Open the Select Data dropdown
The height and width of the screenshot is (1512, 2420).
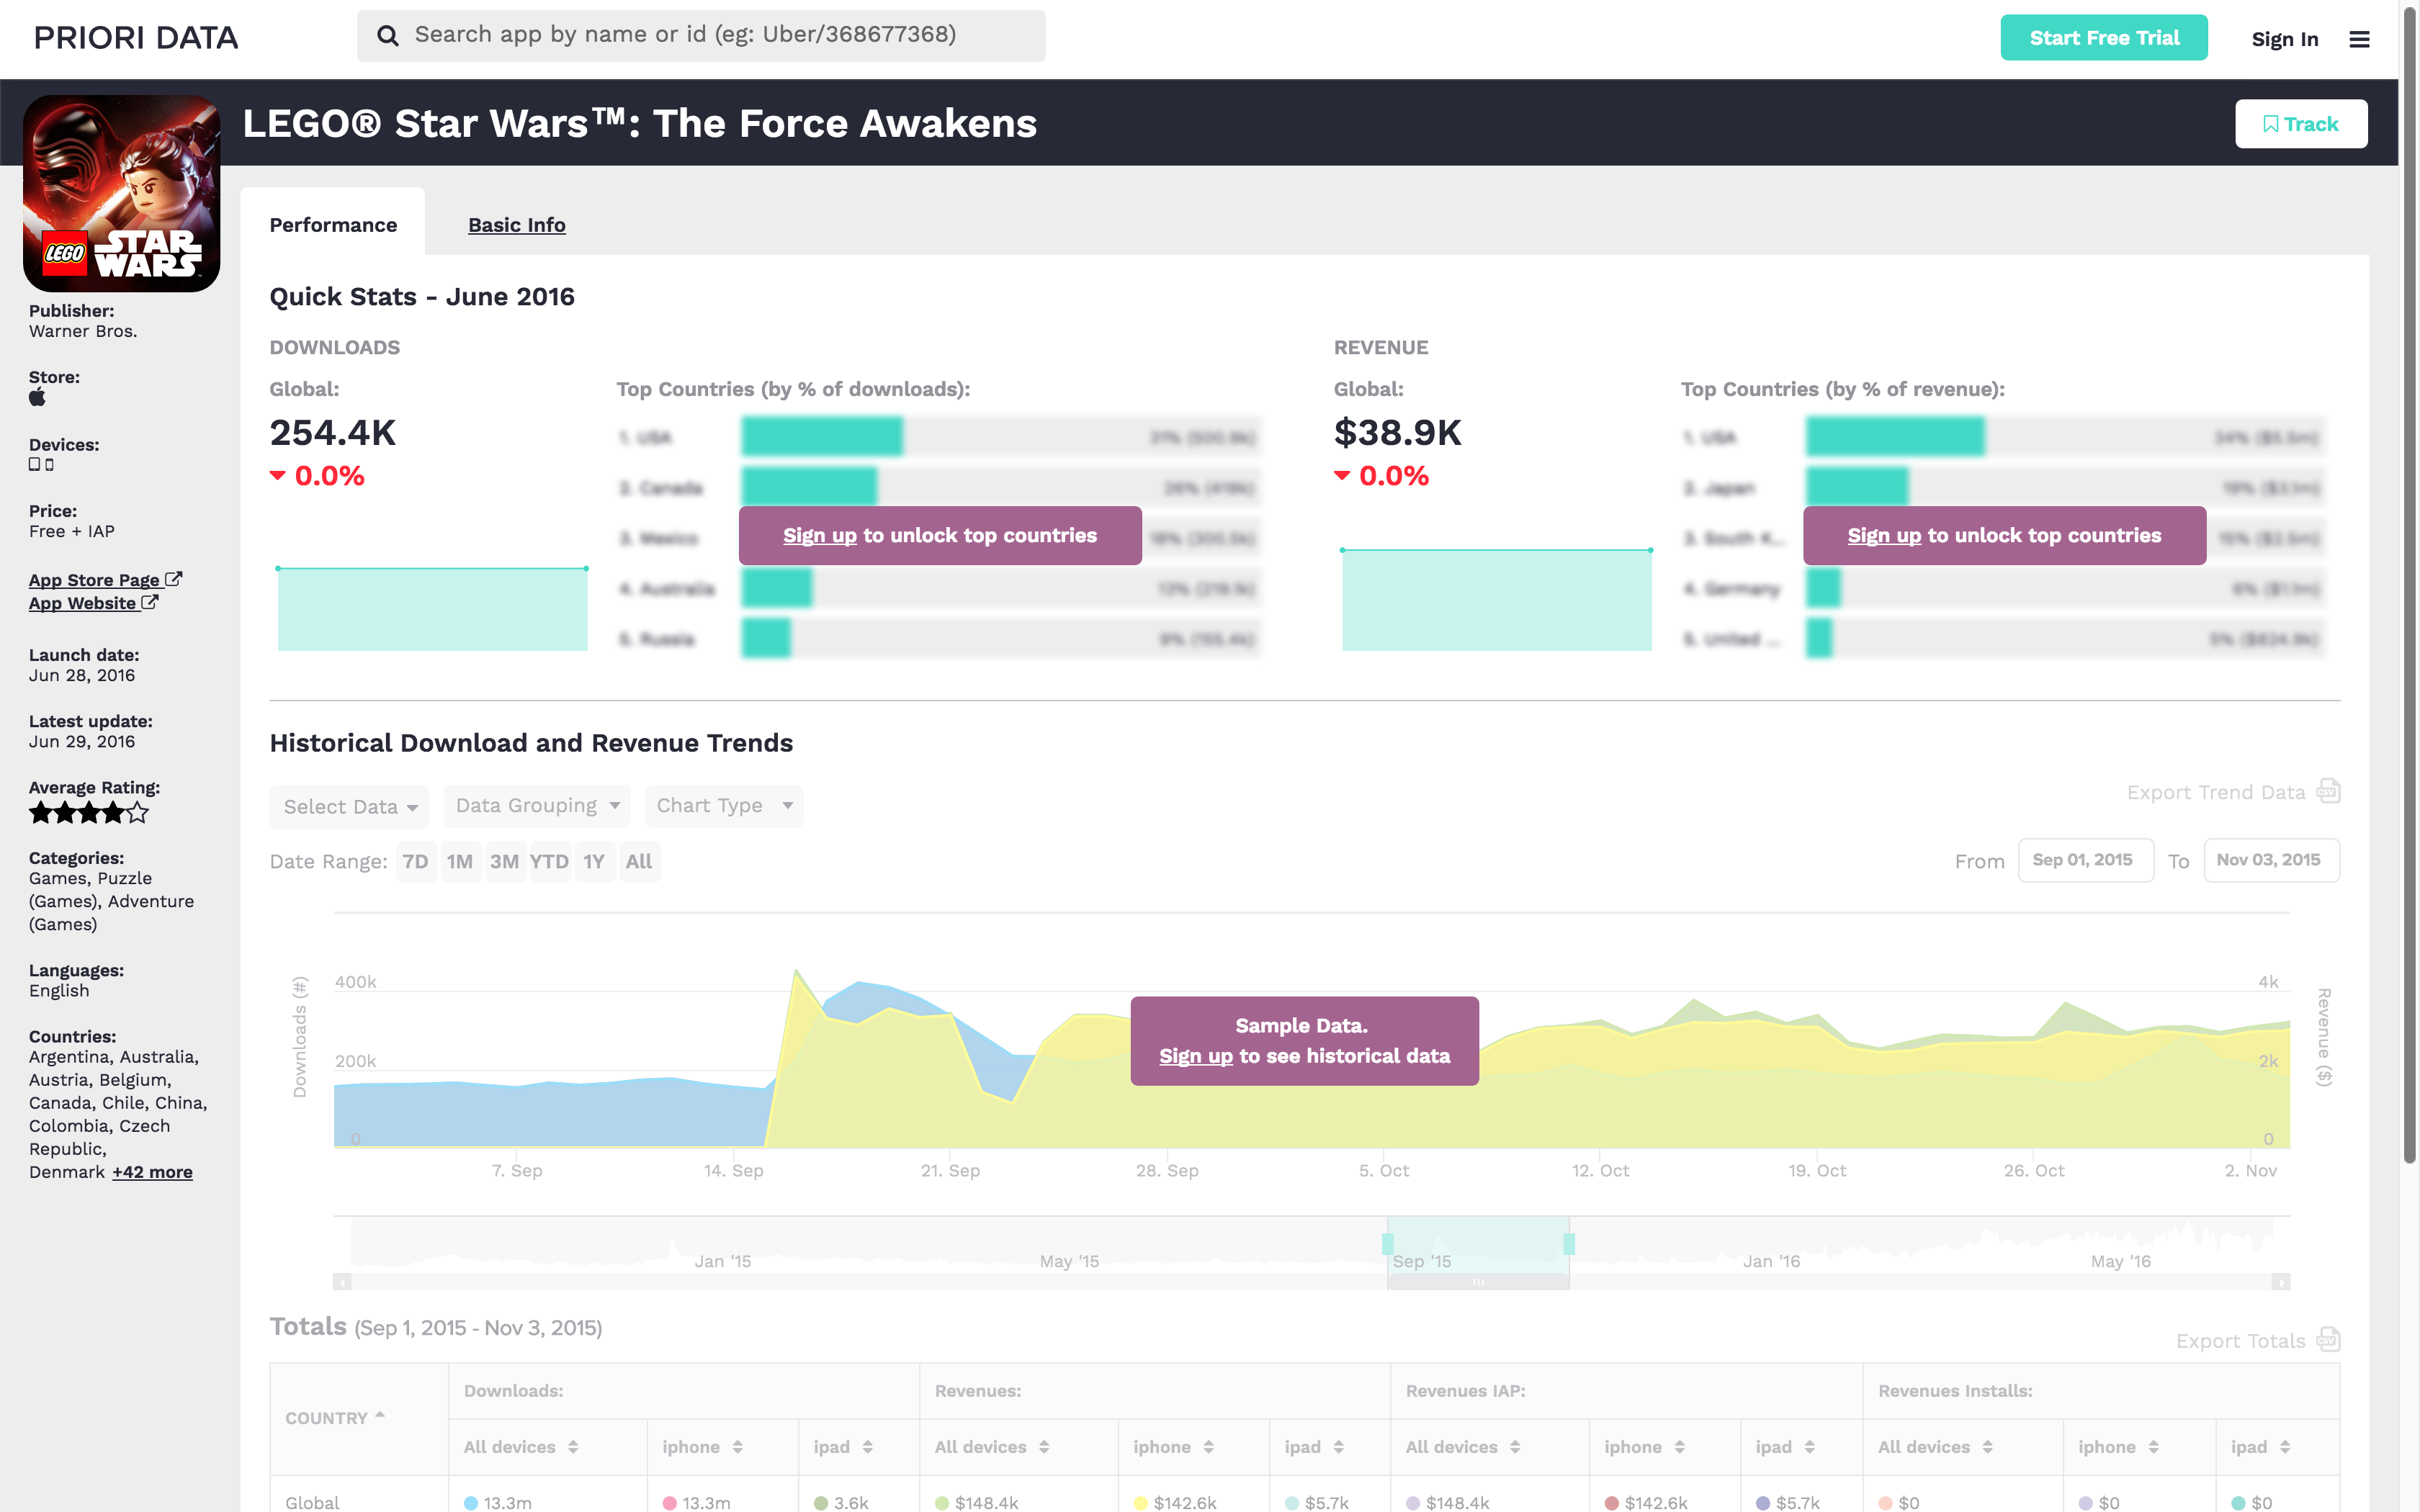tap(349, 807)
